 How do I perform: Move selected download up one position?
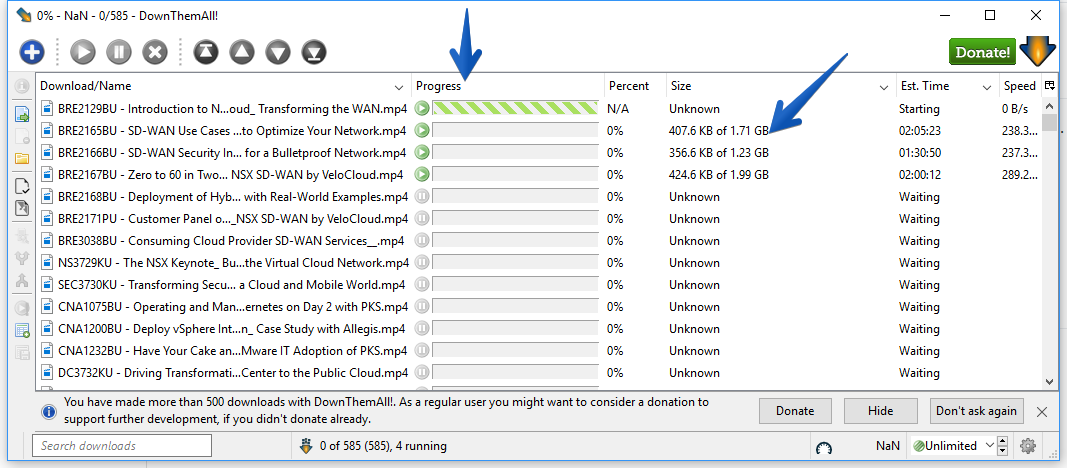pyautogui.click(x=242, y=52)
